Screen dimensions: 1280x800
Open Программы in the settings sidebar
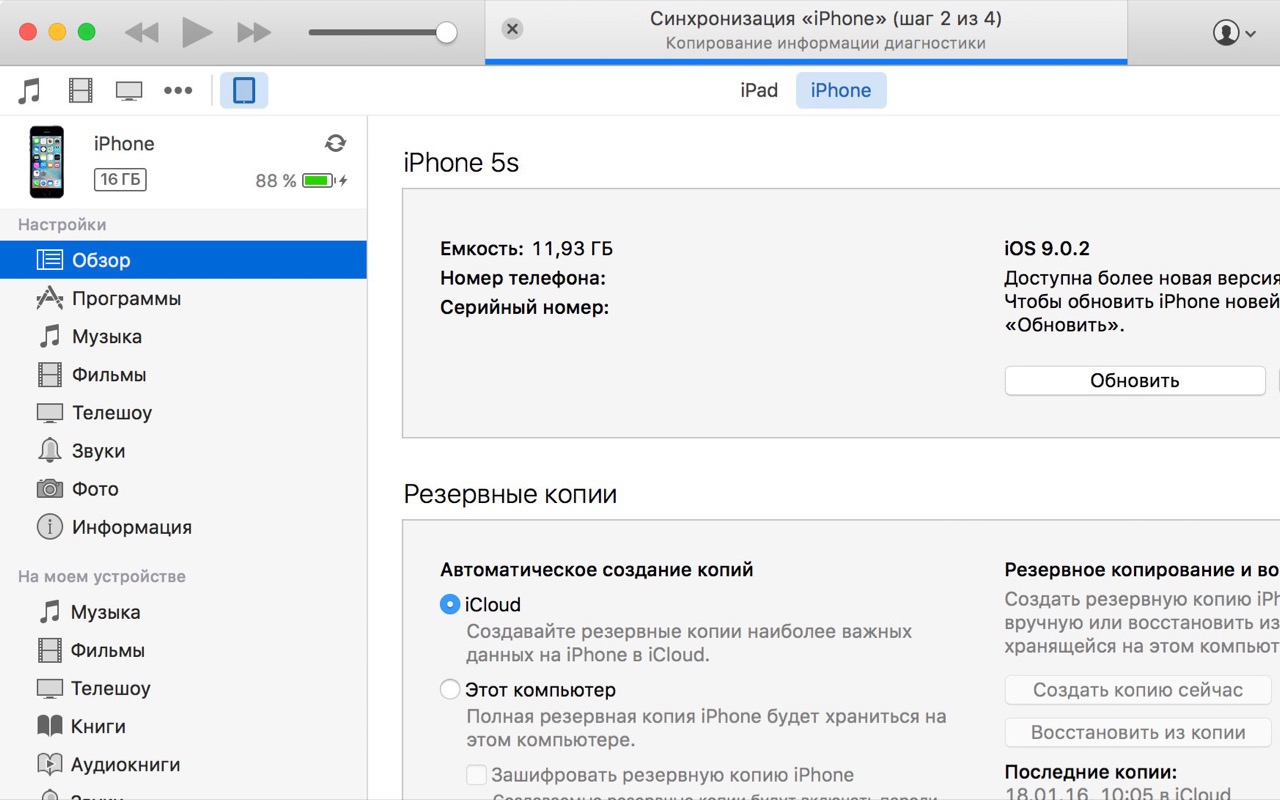click(x=183, y=298)
